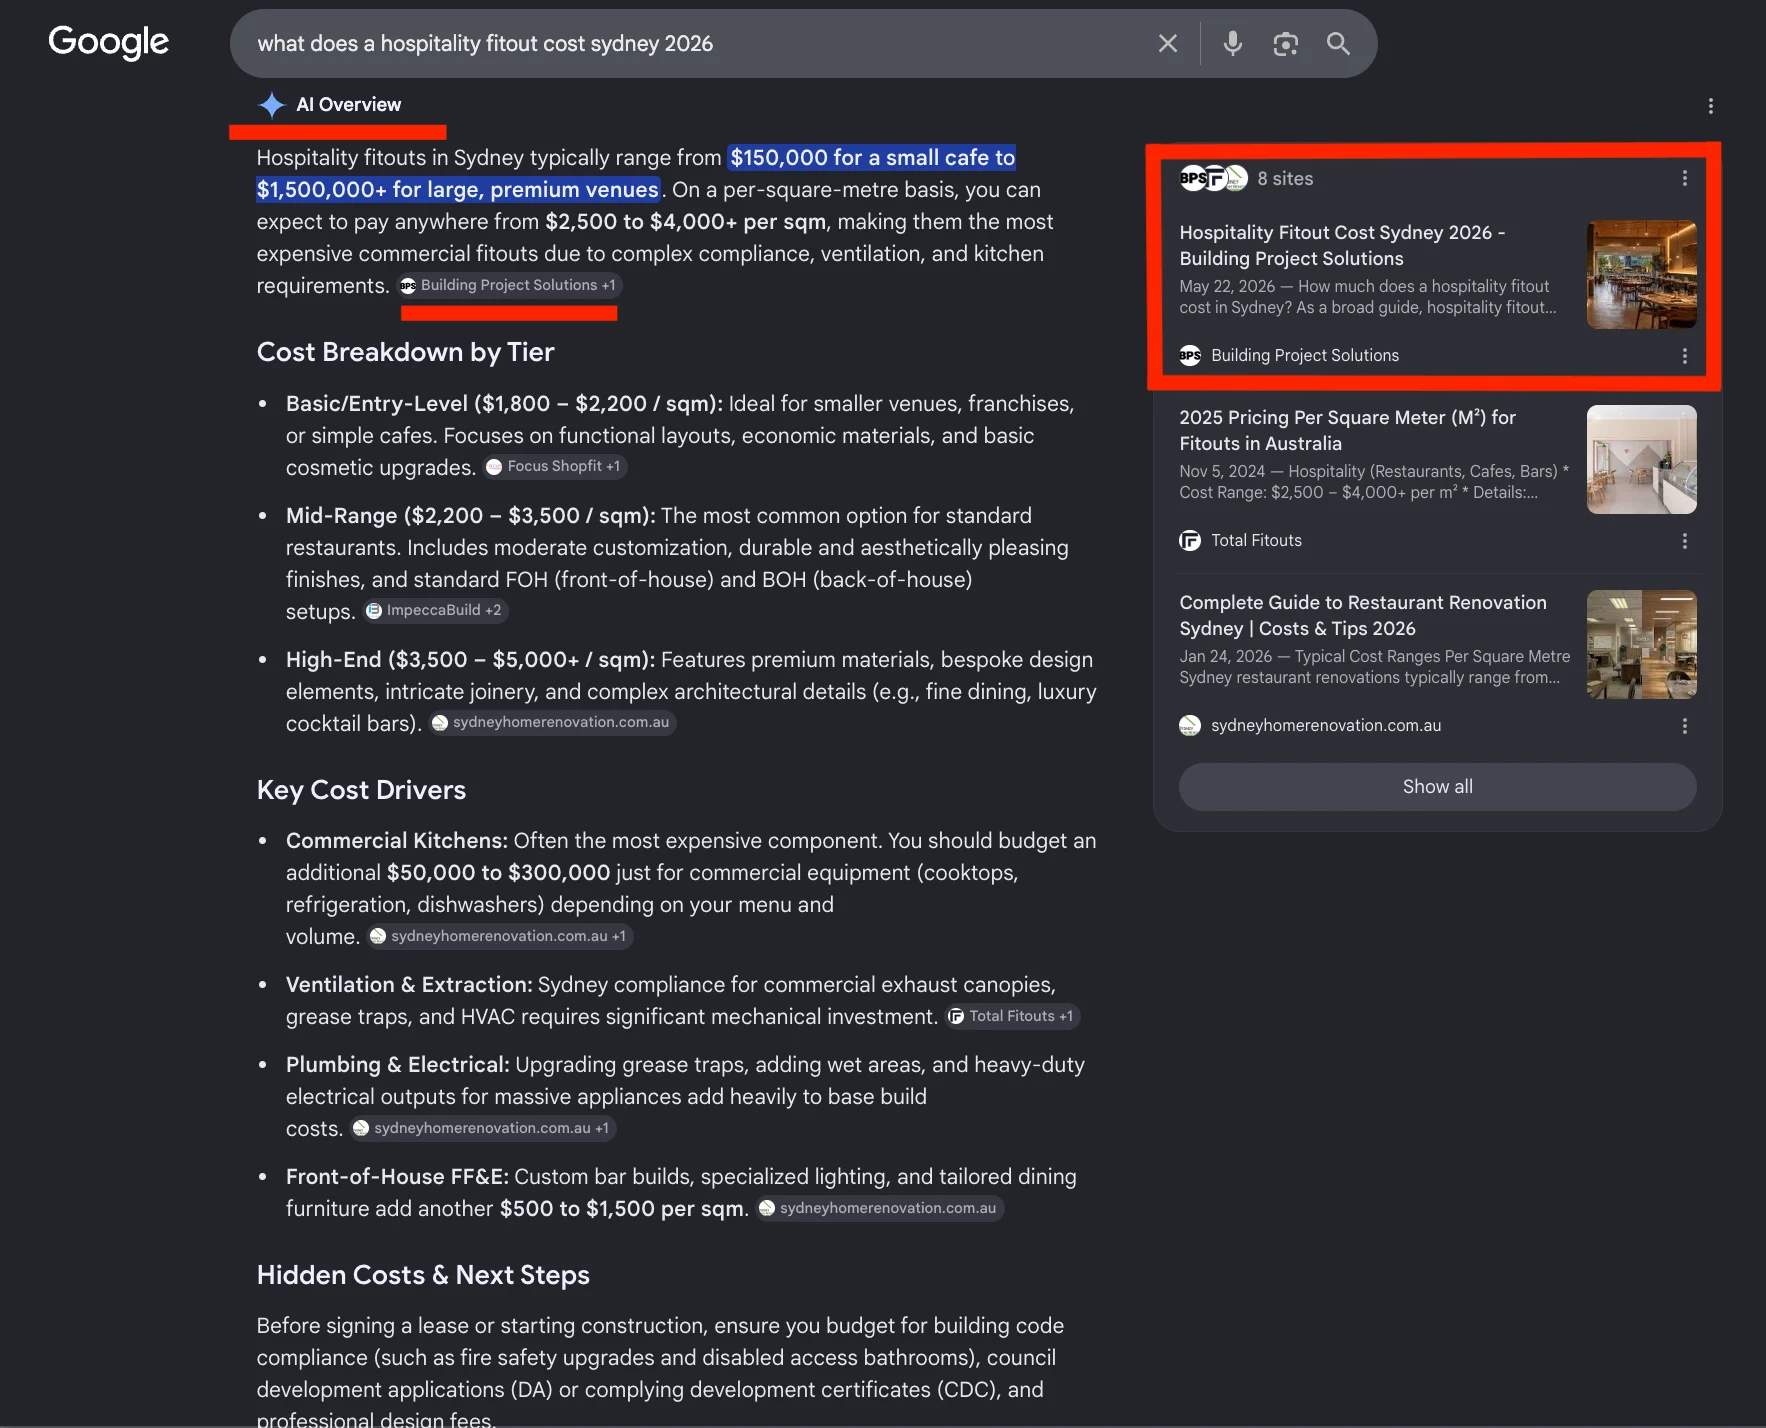
Task: Click the Key Cost Drivers heading
Action: [x=361, y=791]
